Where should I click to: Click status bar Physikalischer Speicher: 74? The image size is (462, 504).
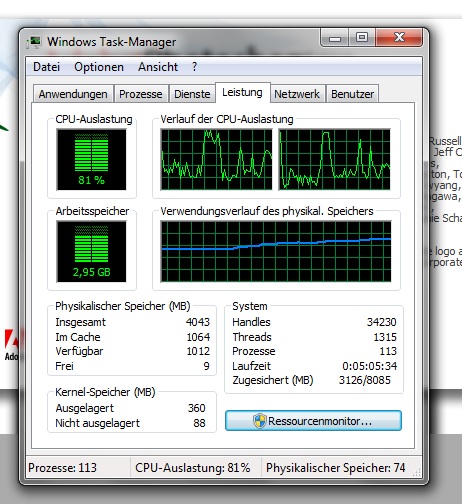tap(335, 468)
